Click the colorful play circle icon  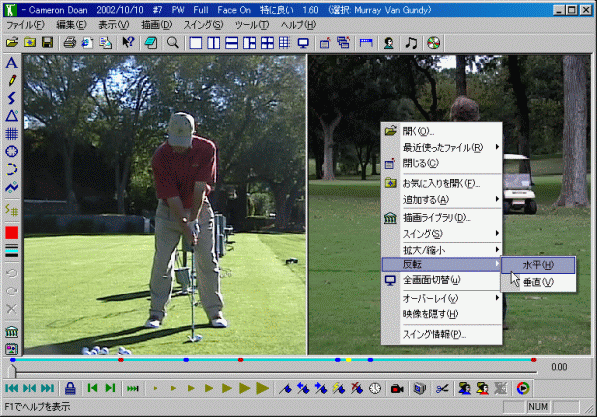[523, 388]
